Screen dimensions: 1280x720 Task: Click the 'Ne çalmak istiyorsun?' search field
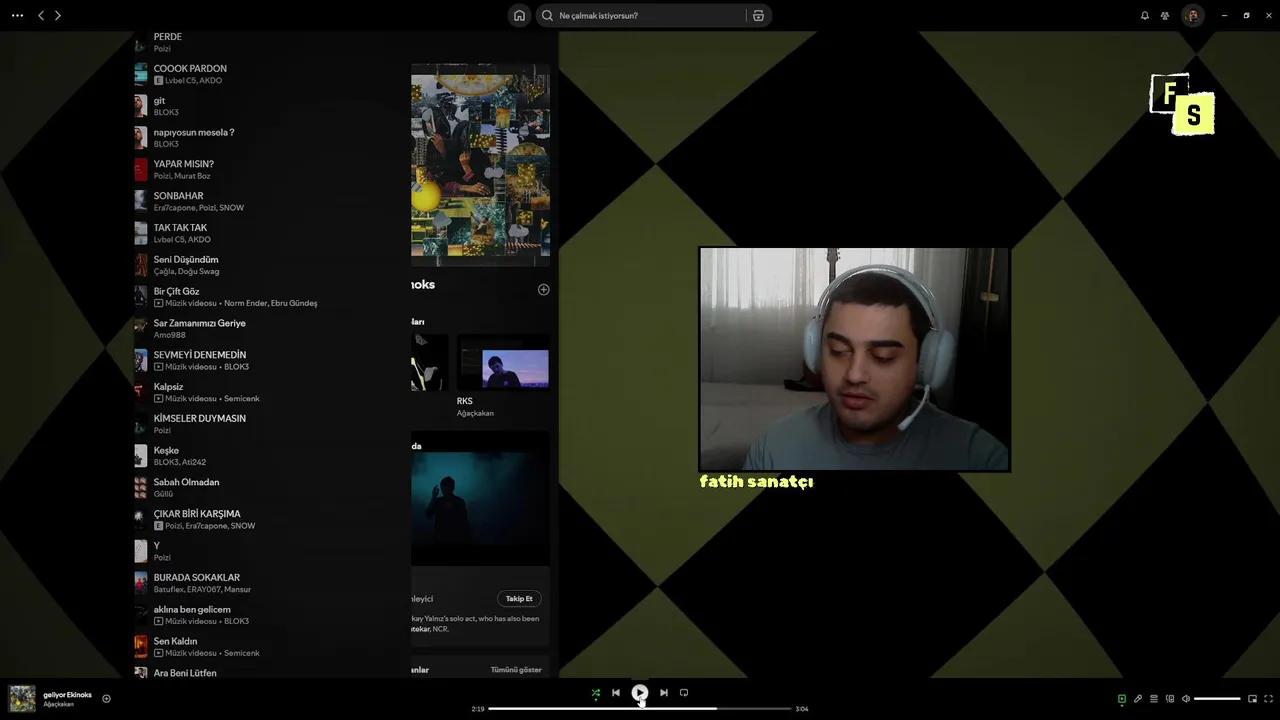640,15
